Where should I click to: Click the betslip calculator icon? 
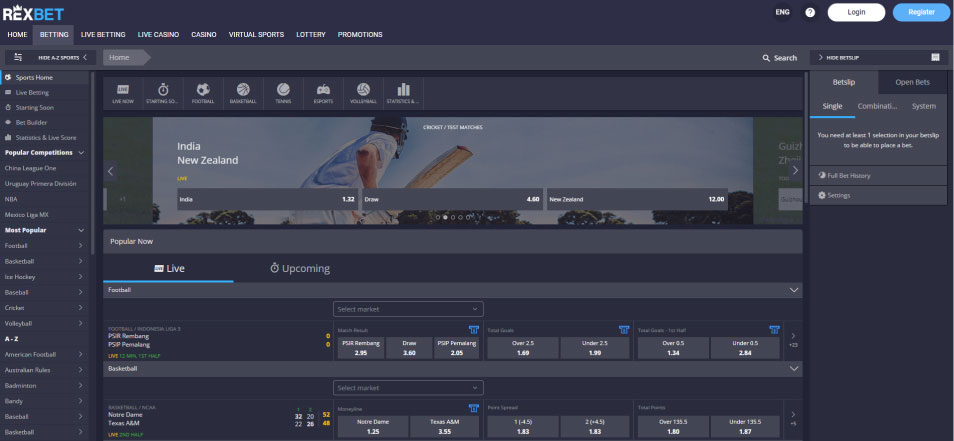coord(935,57)
